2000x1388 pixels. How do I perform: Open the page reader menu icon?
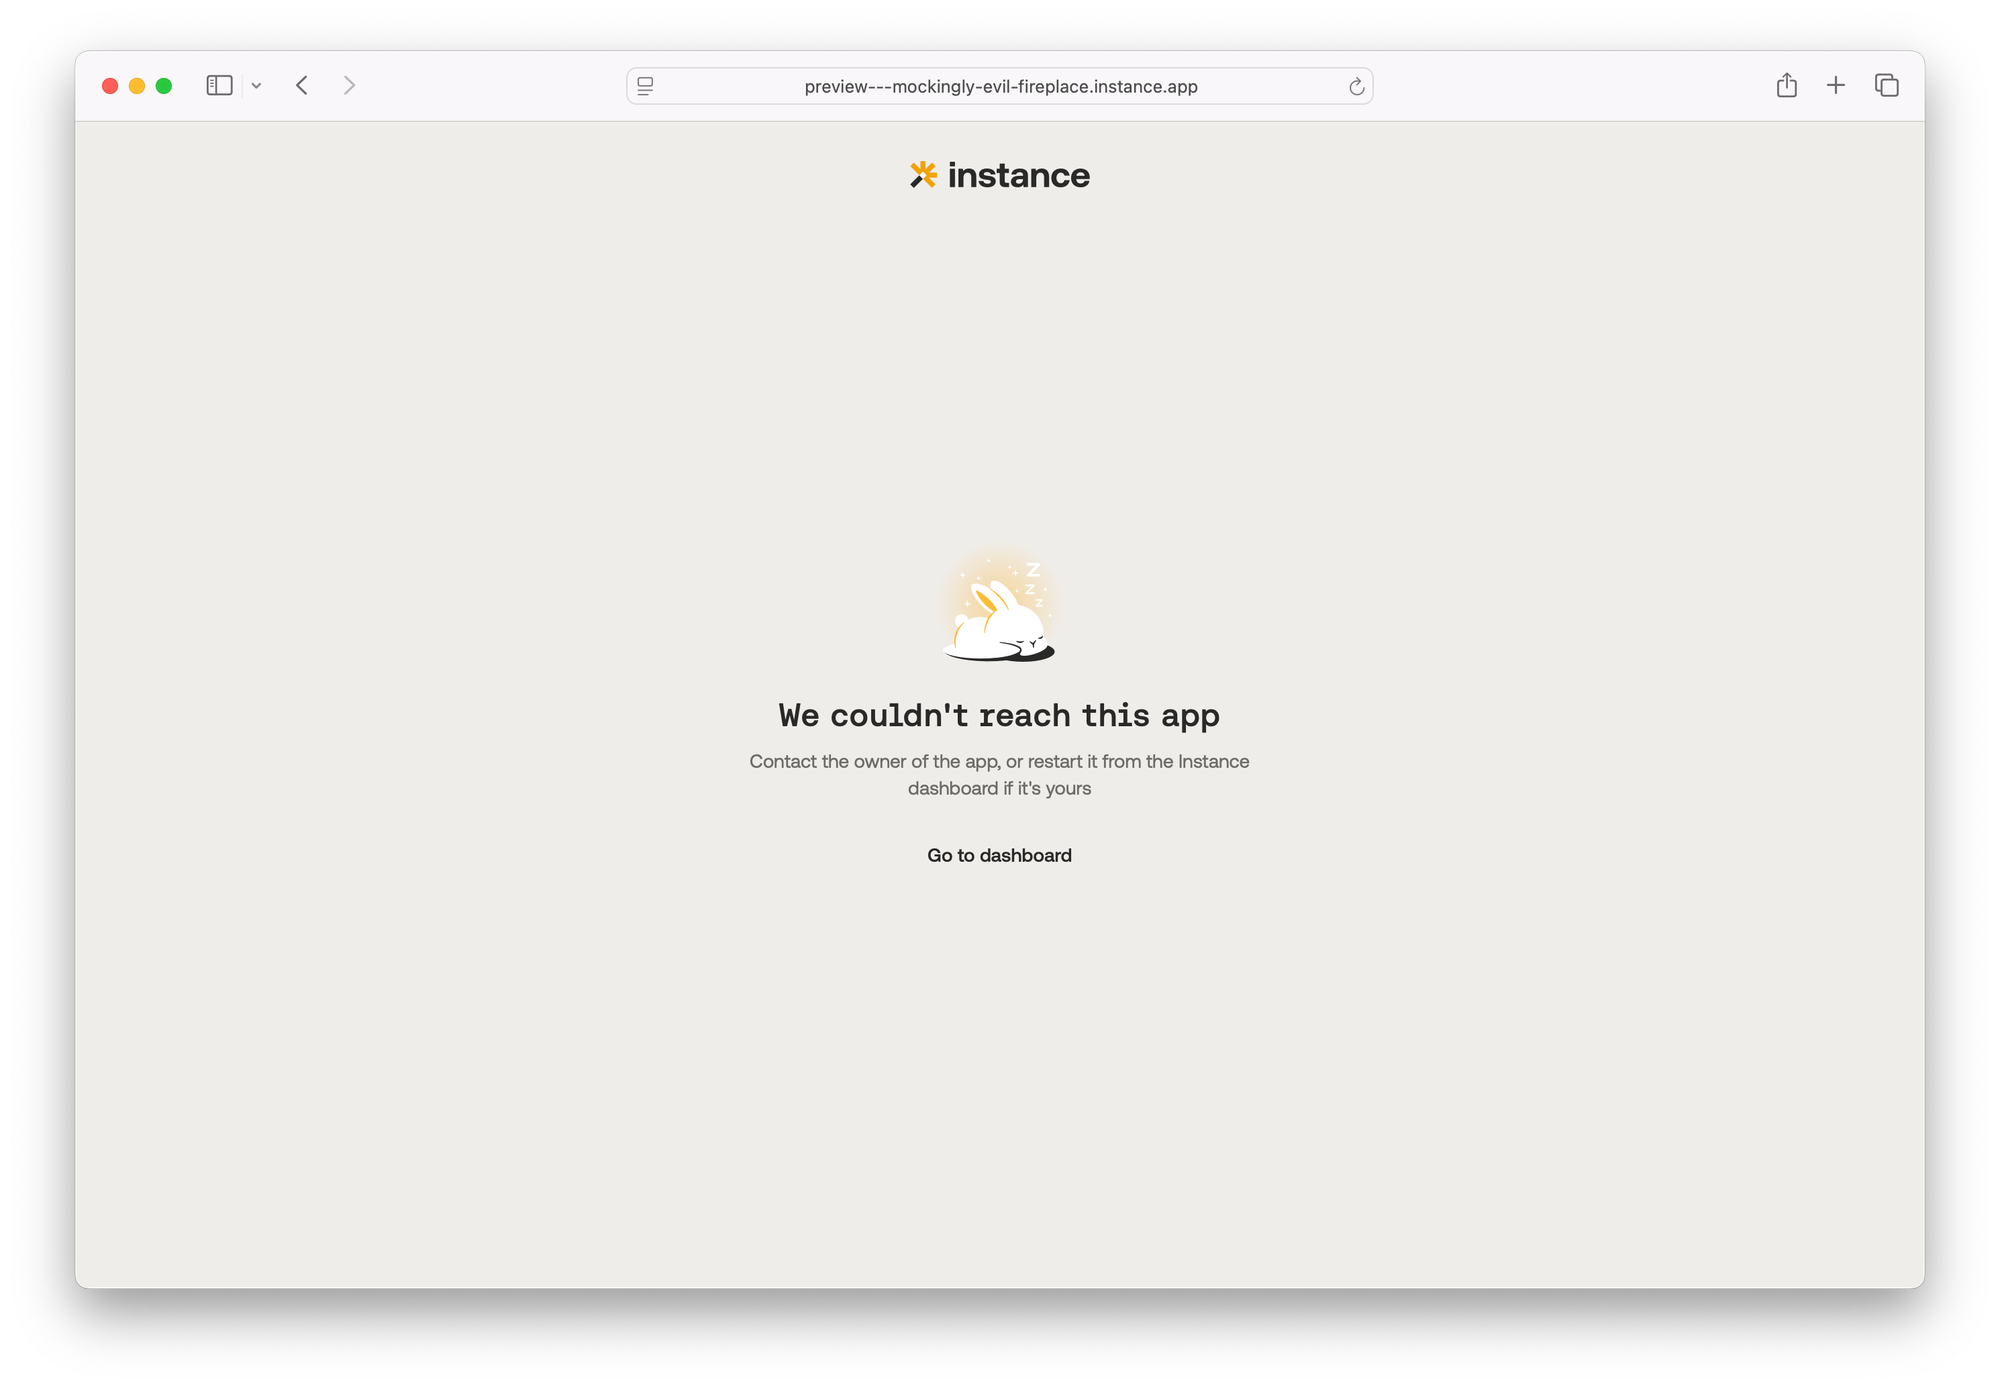pyautogui.click(x=645, y=86)
